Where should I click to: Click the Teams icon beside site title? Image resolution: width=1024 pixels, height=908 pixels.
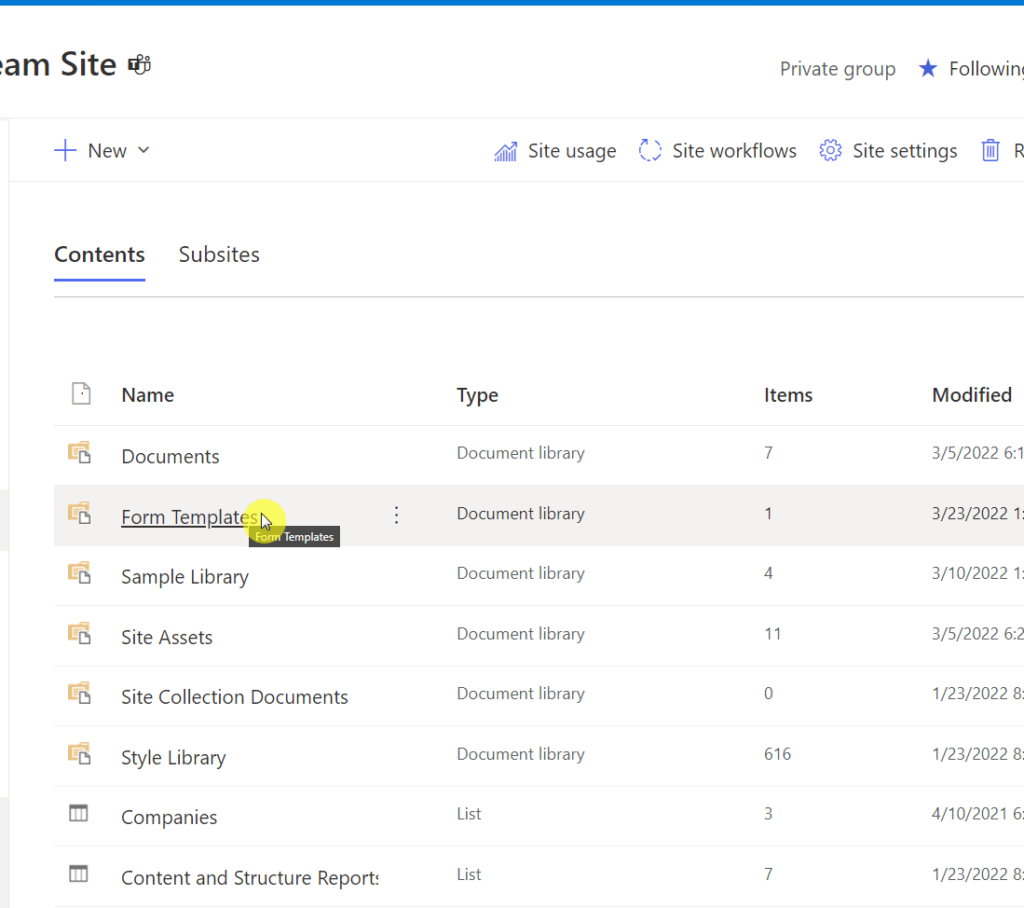tap(139, 65)
